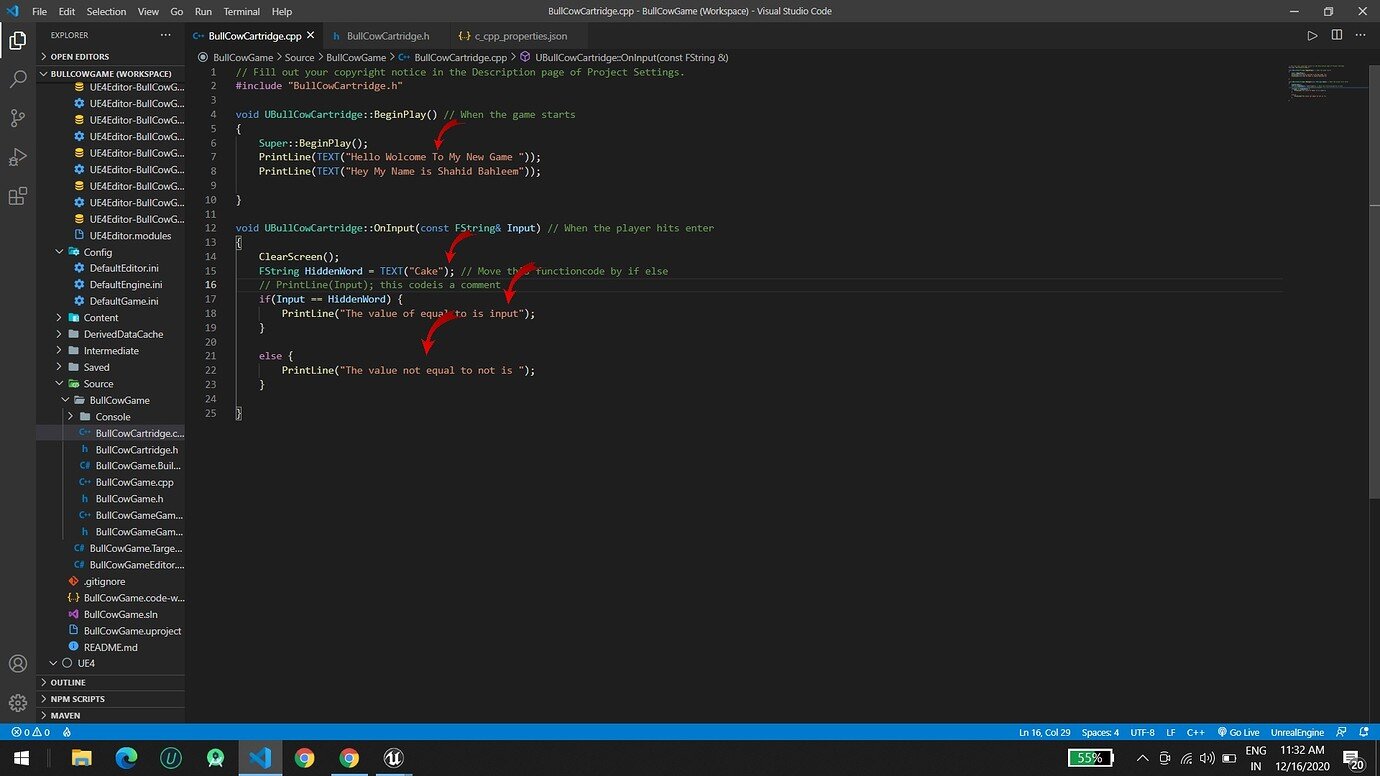Split the editor using the split icon
1380x776 pixels.
[1337, 34]
